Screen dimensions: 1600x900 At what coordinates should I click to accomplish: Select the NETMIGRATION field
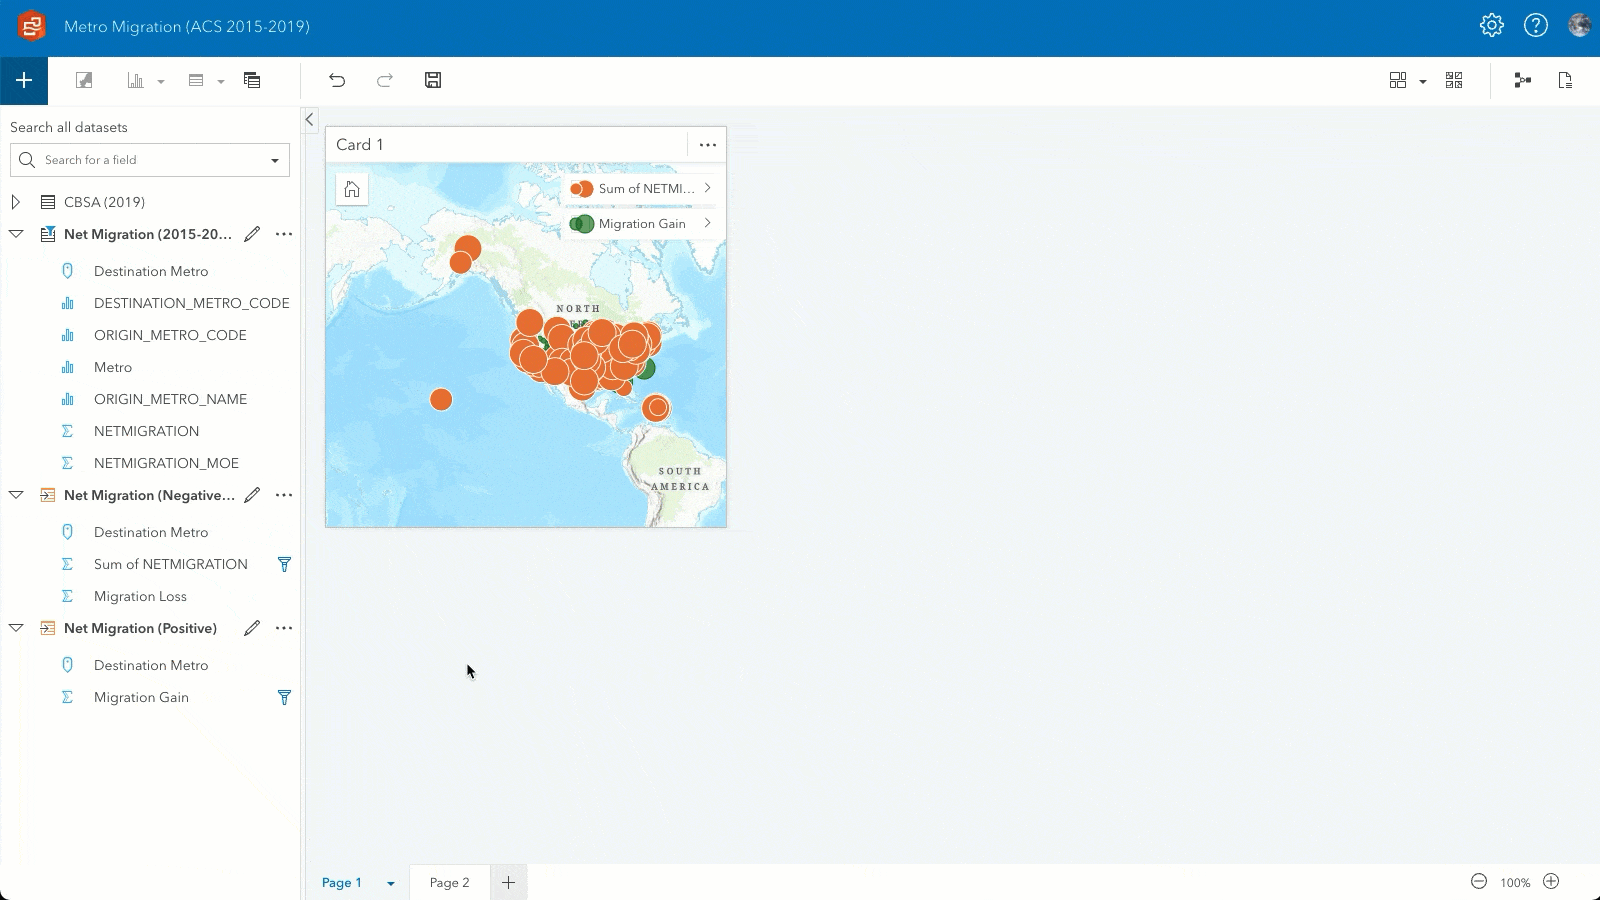146,431
